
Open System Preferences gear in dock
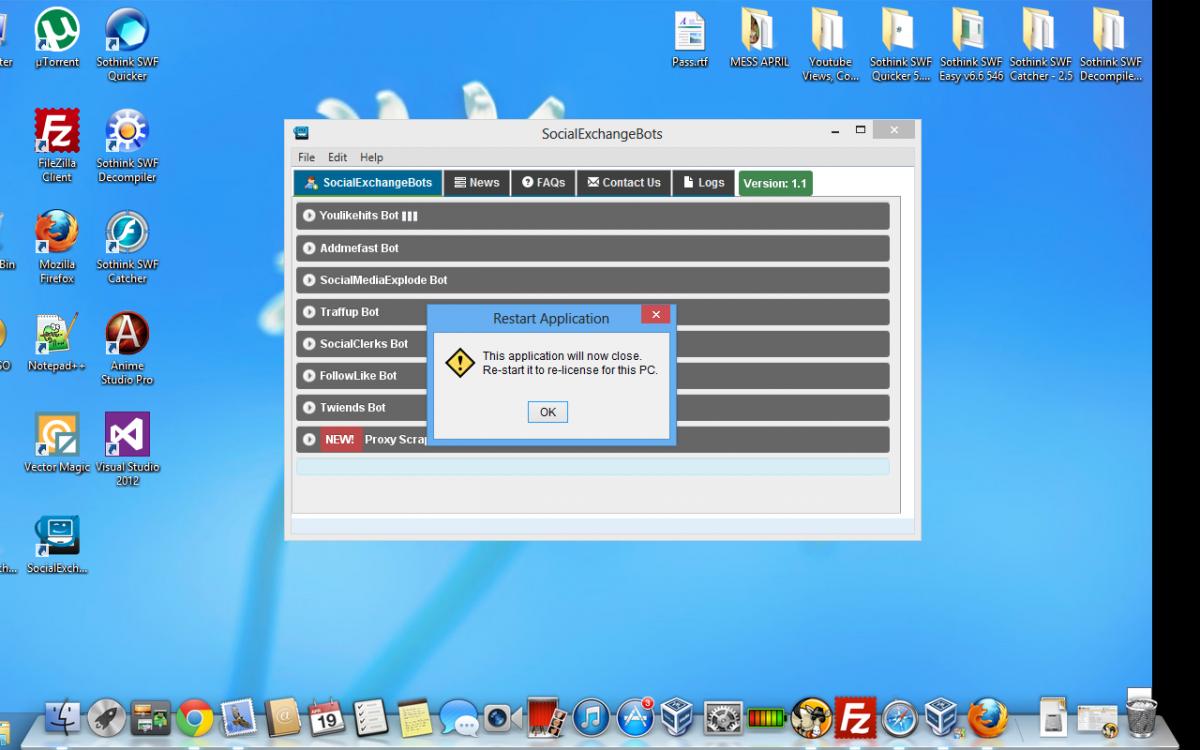click(723, 718)
